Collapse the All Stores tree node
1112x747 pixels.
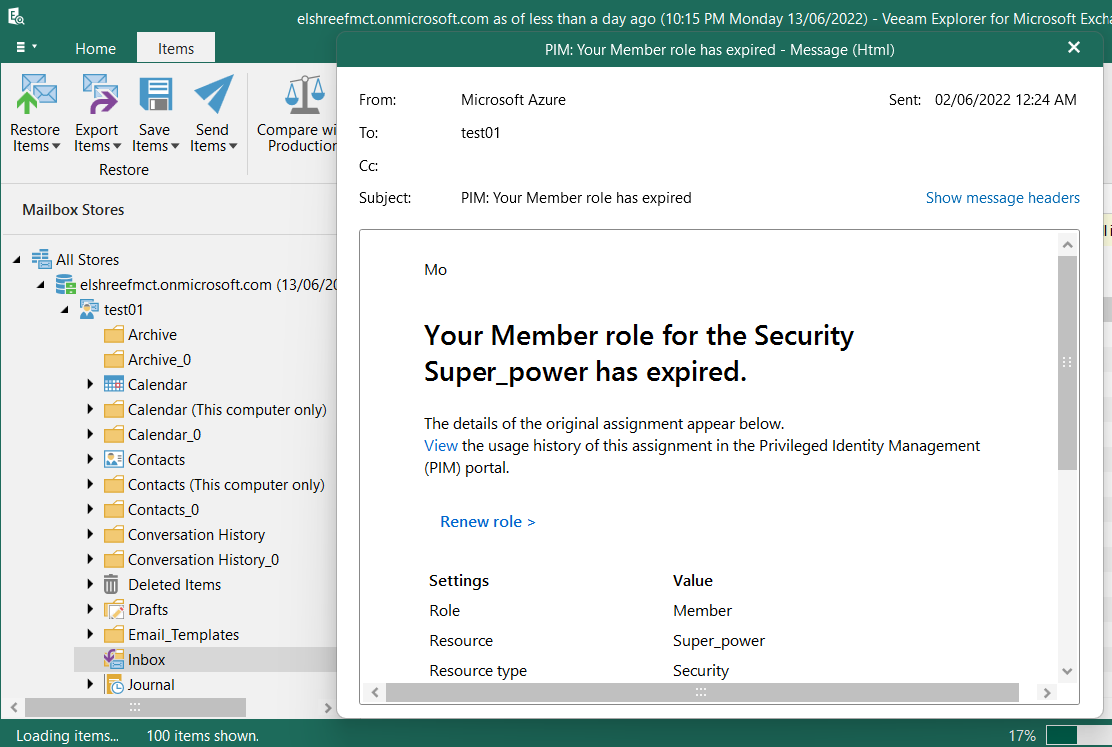click(x=17, y=260)
